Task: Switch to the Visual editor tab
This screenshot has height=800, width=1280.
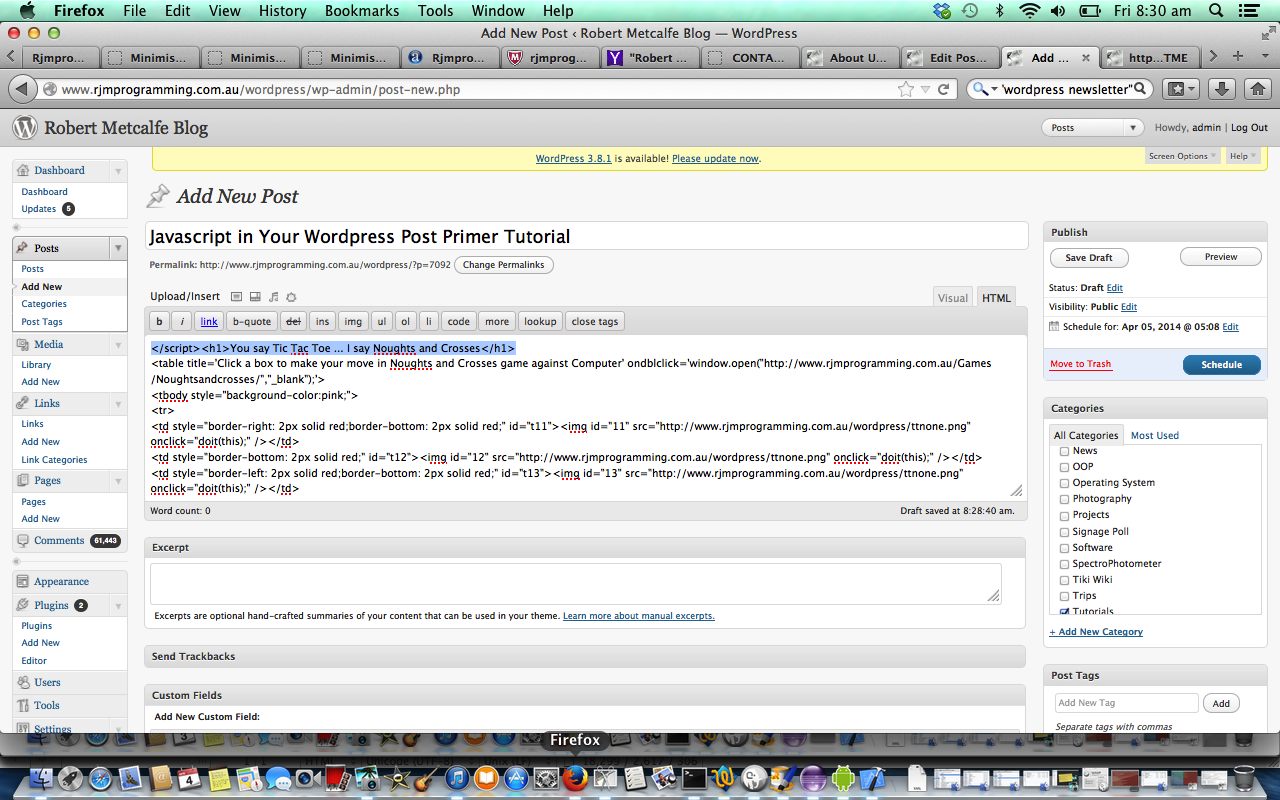Action: coord(953,297)
